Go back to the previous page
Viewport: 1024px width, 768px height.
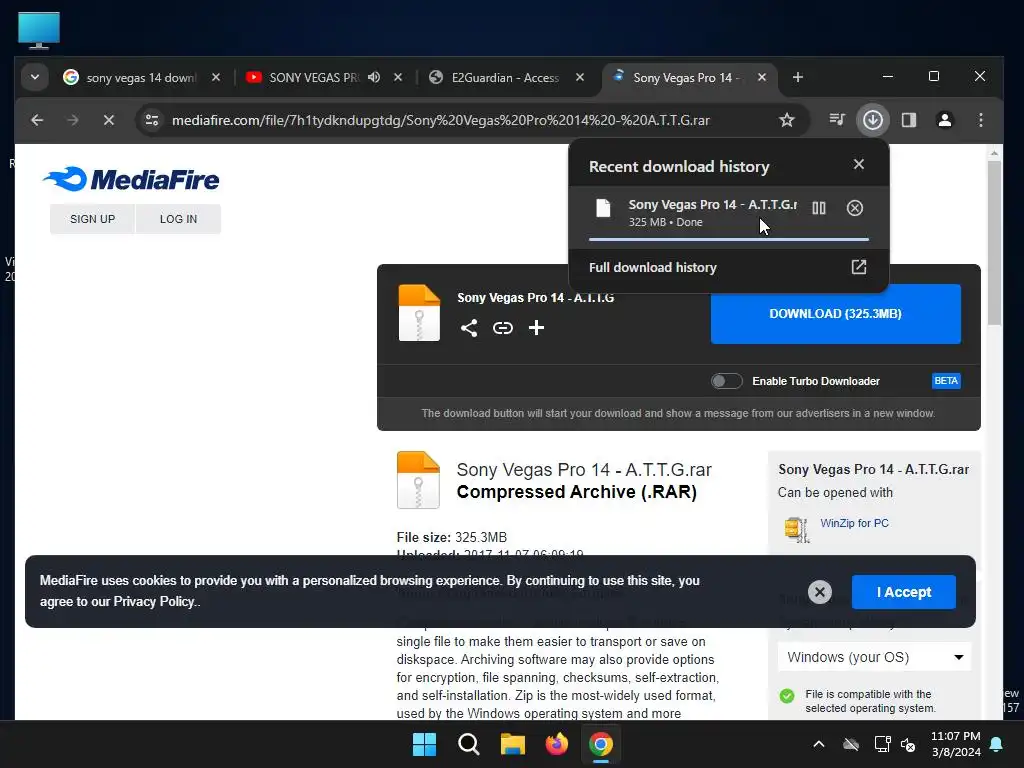(37, 120)
